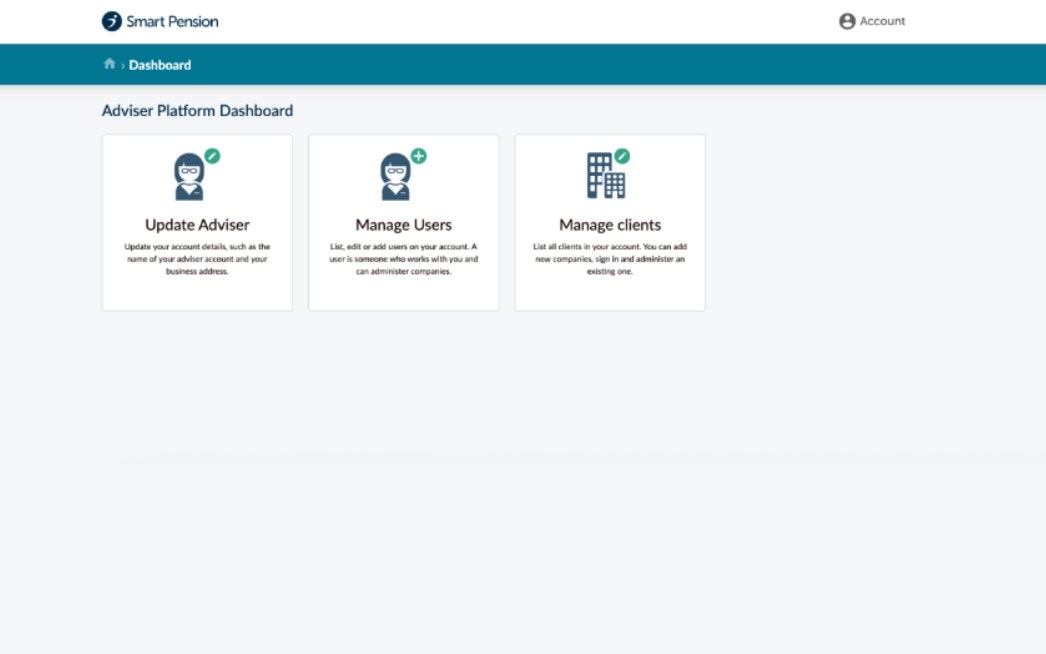Click the Update Adviser person icon
This screenshot has height=654, width=1046.
(x=189, y=177)
